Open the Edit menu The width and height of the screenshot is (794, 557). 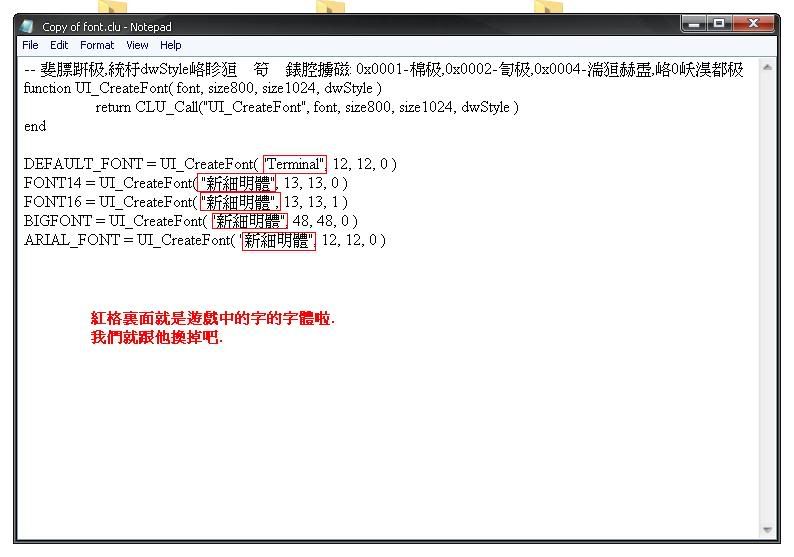[59, 45]
